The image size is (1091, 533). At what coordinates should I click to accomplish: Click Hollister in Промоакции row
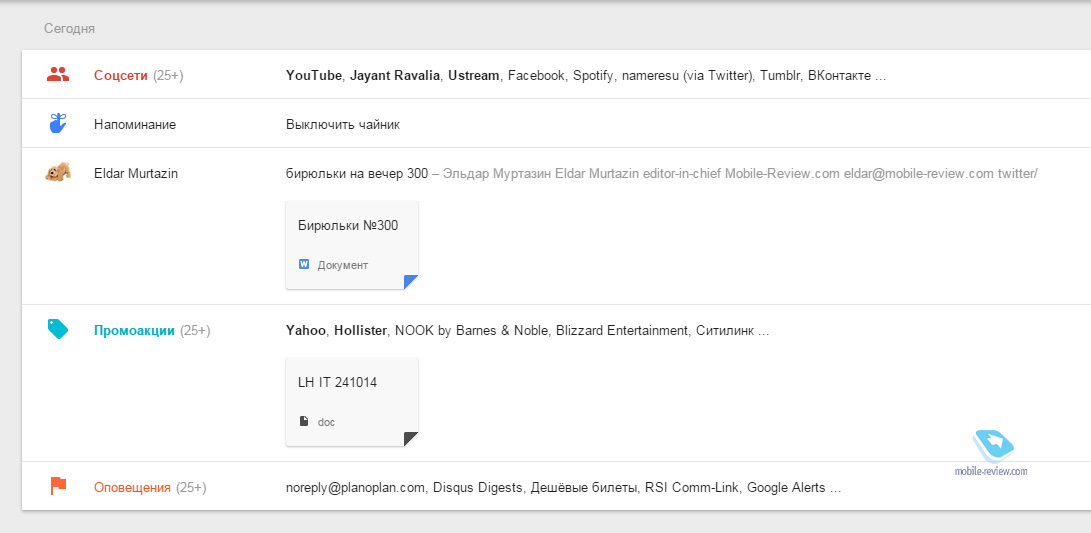(360, 331)
